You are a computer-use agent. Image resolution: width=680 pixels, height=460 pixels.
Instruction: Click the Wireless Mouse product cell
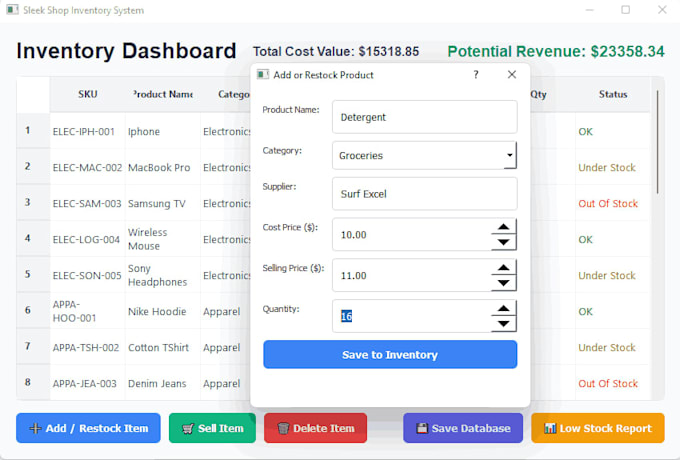(x=163, y=239)
